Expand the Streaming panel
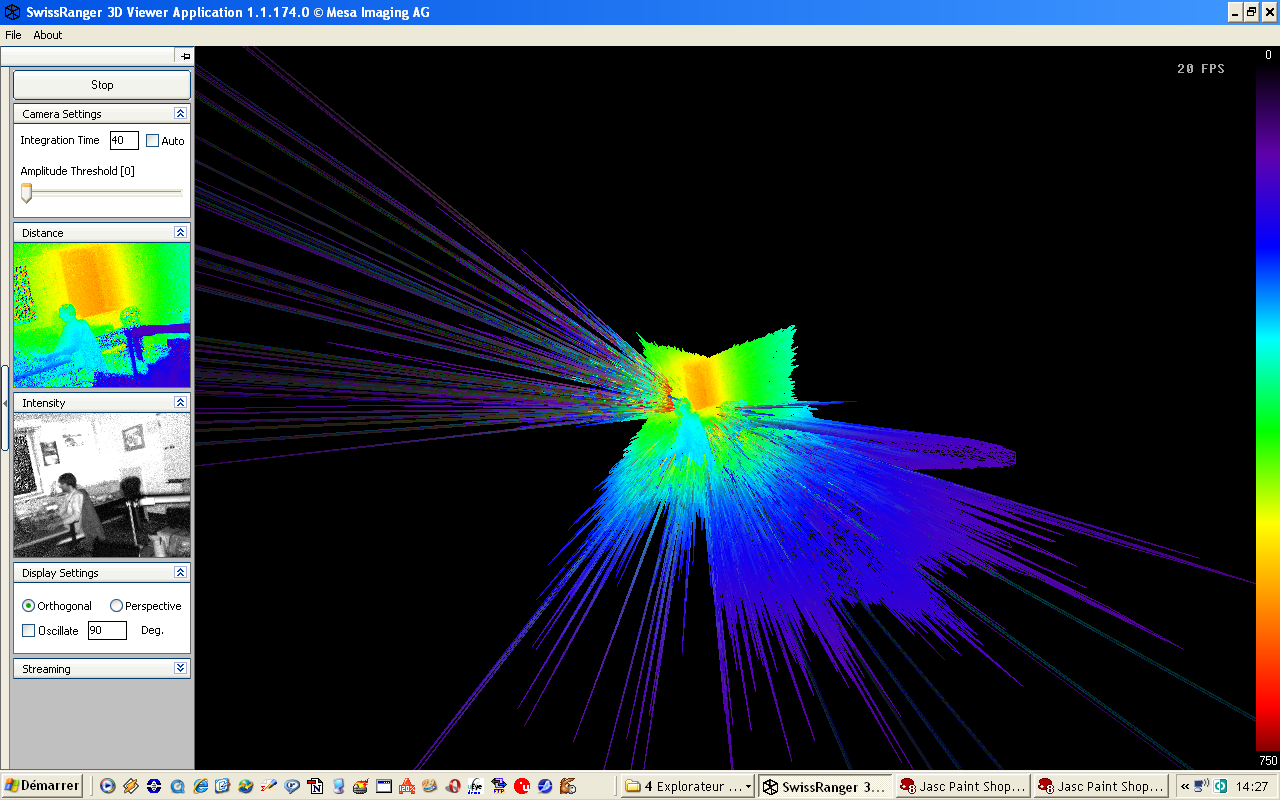Image resolution: width=1280 pixels, height=800 pixels. tap(181, 669)
